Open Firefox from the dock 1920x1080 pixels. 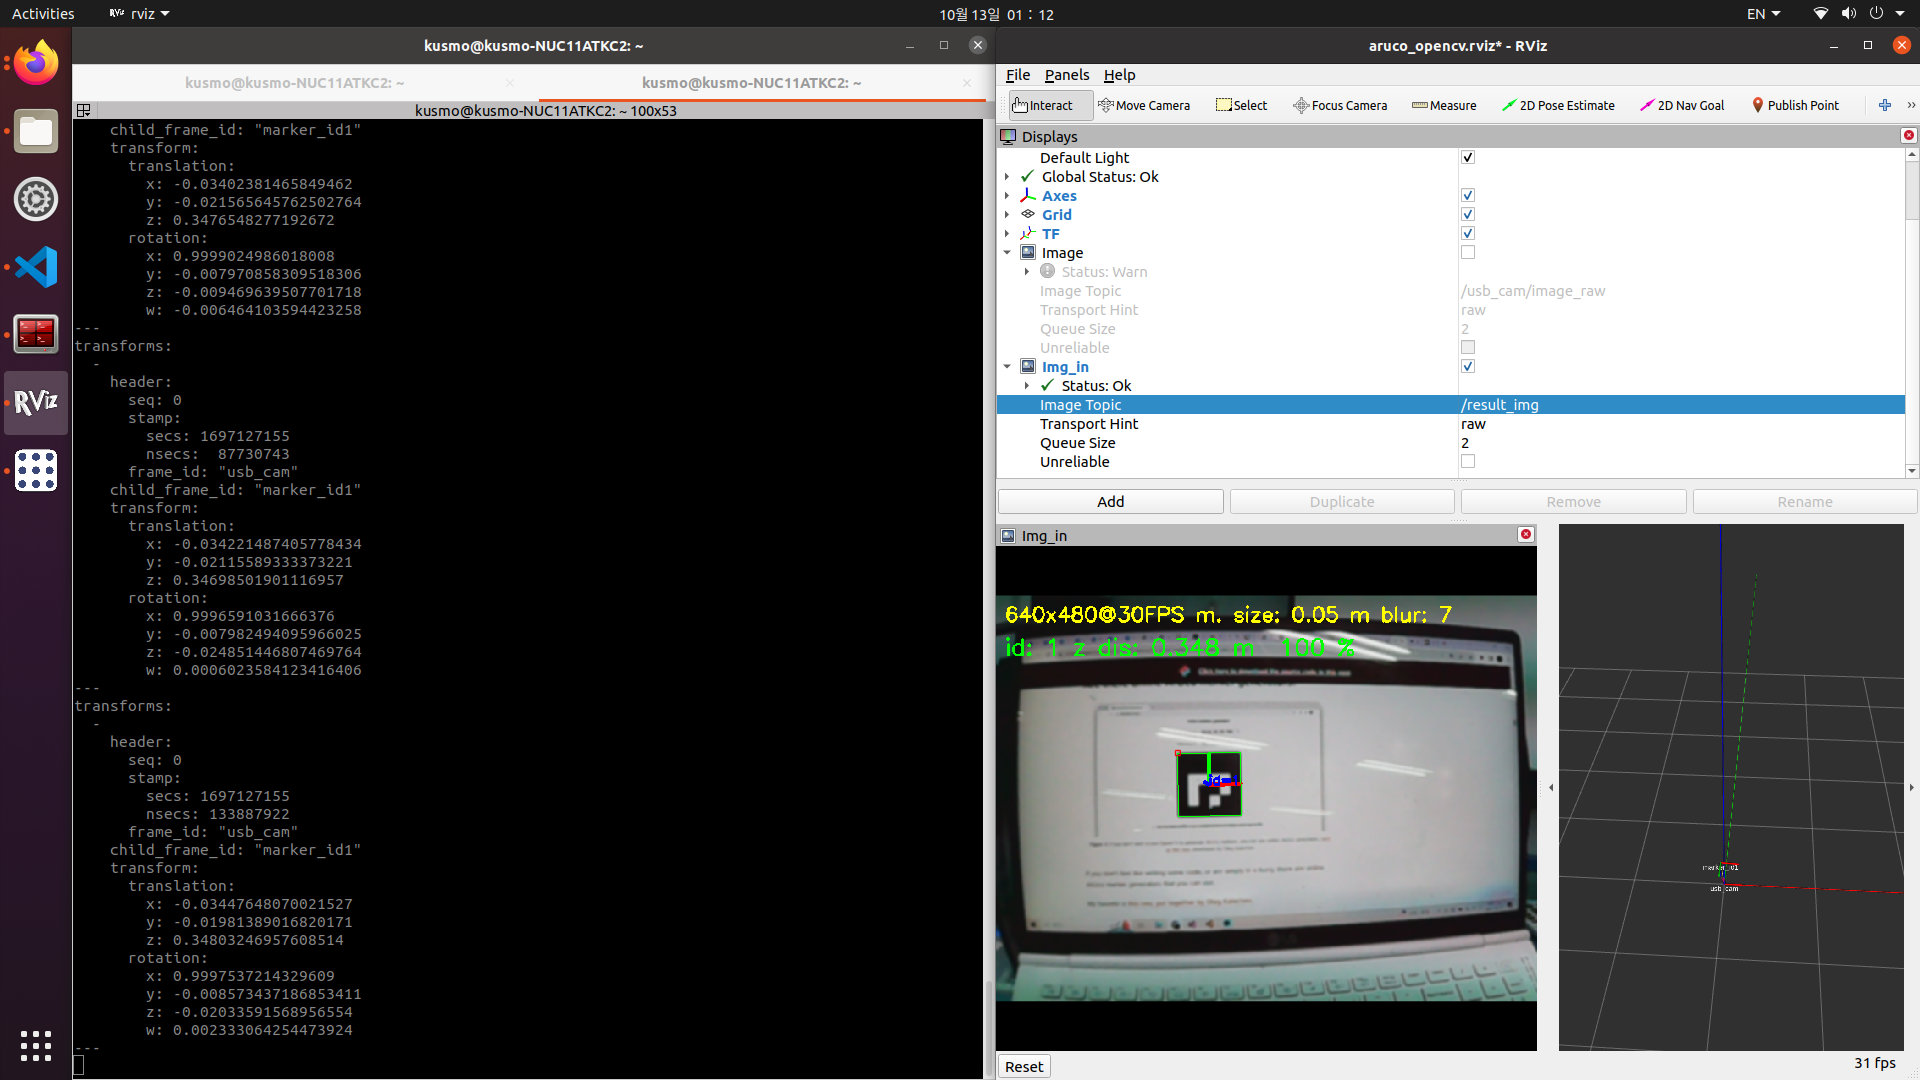pos(36,64)
